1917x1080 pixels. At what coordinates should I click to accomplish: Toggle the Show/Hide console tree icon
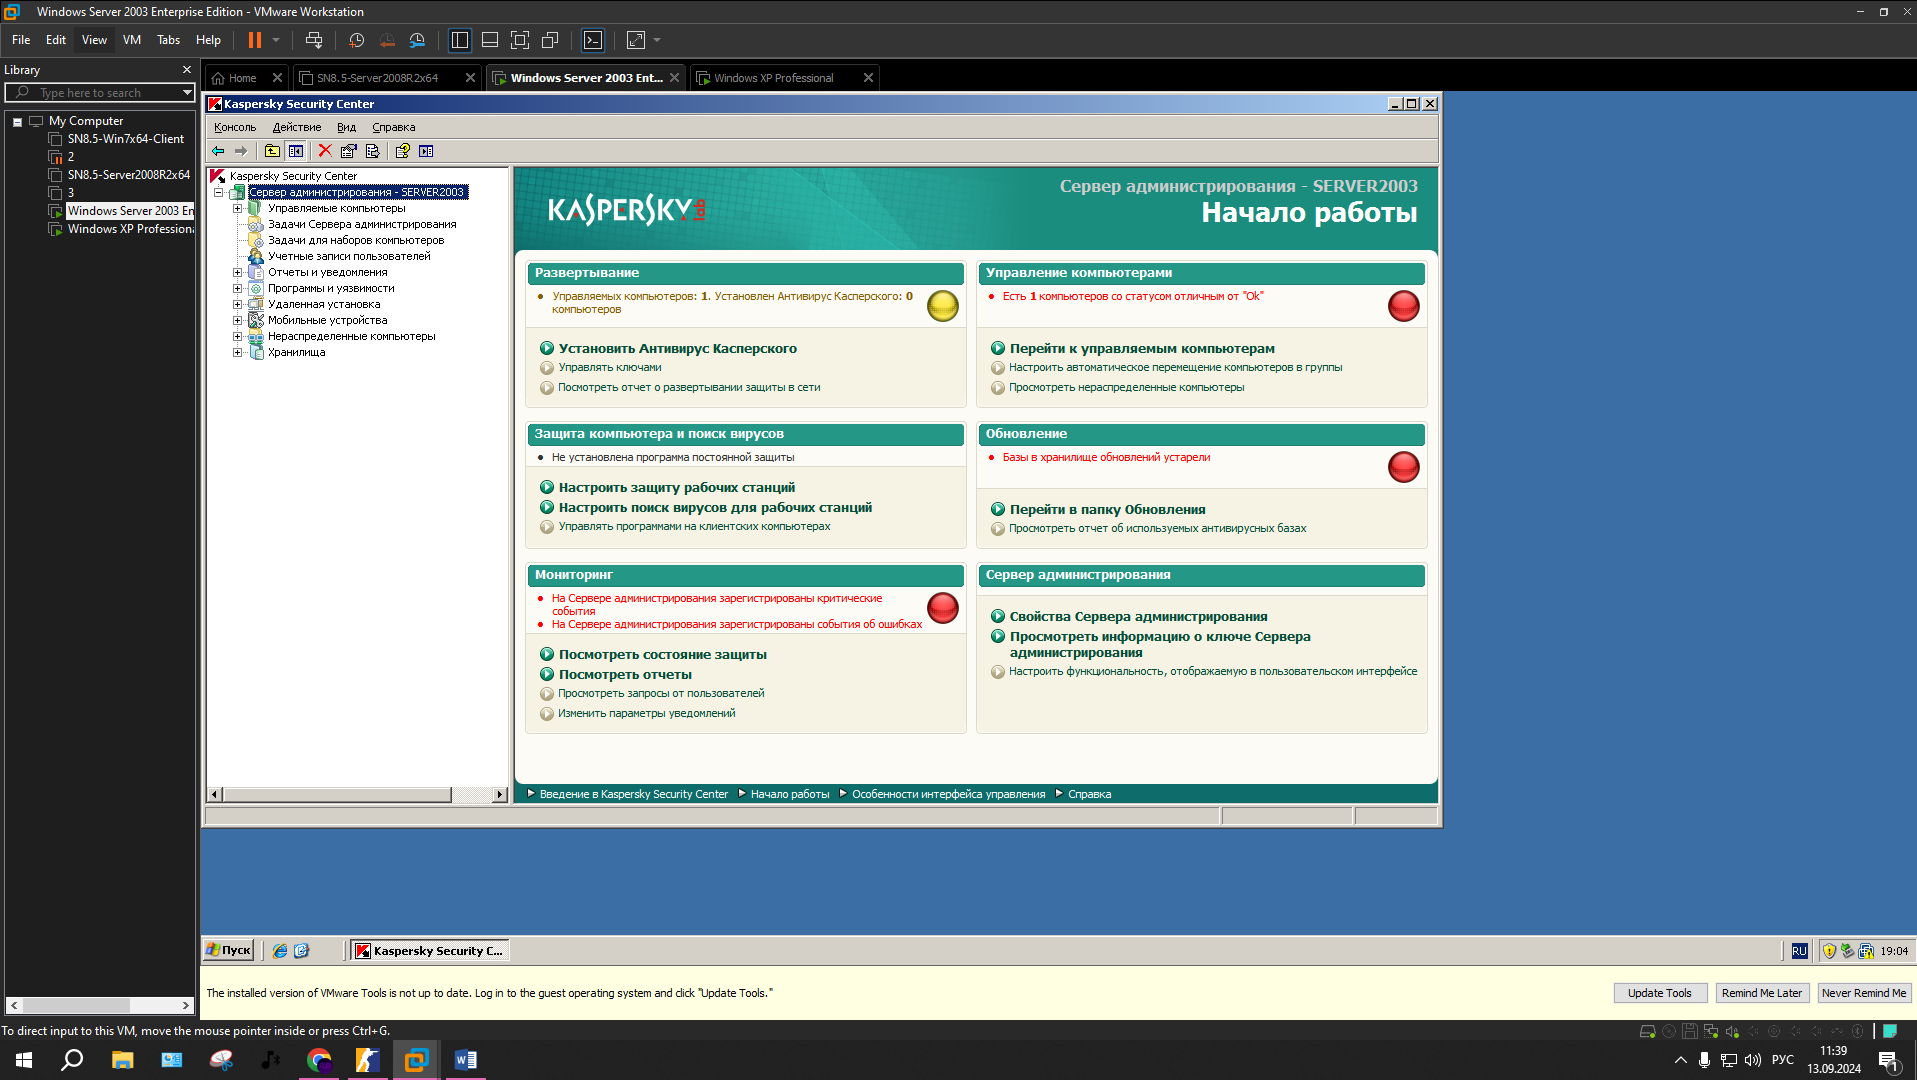click(296, 151)
